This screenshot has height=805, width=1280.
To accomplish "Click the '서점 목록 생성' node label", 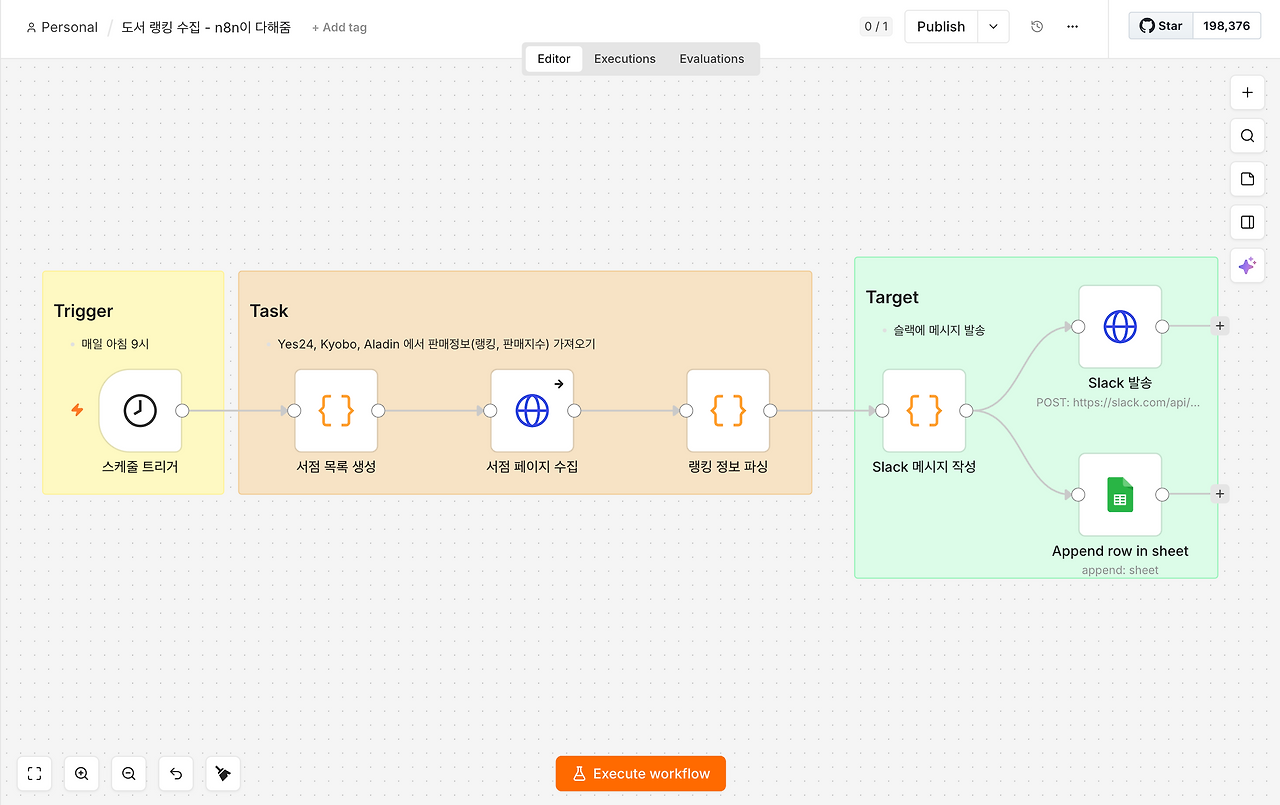I will tap(336, 467).
